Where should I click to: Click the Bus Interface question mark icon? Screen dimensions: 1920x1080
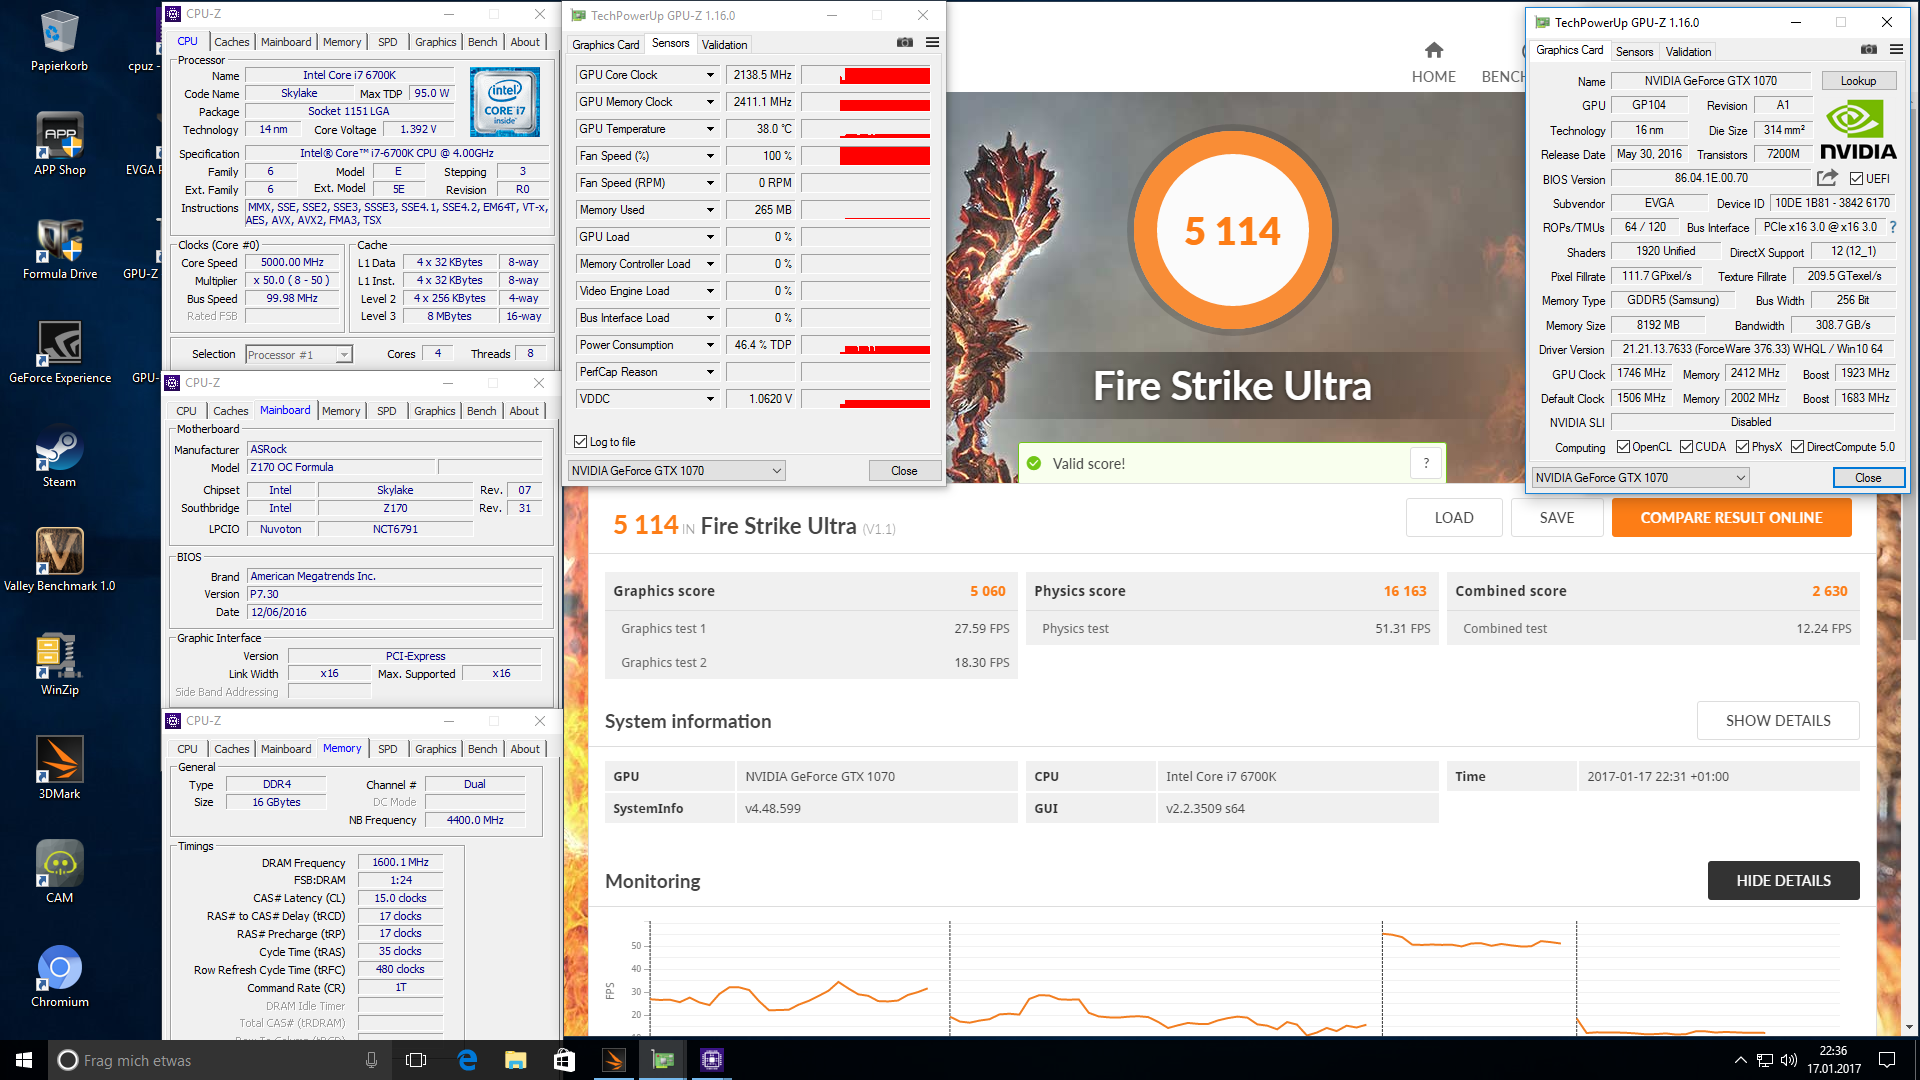click(1893, 227)
